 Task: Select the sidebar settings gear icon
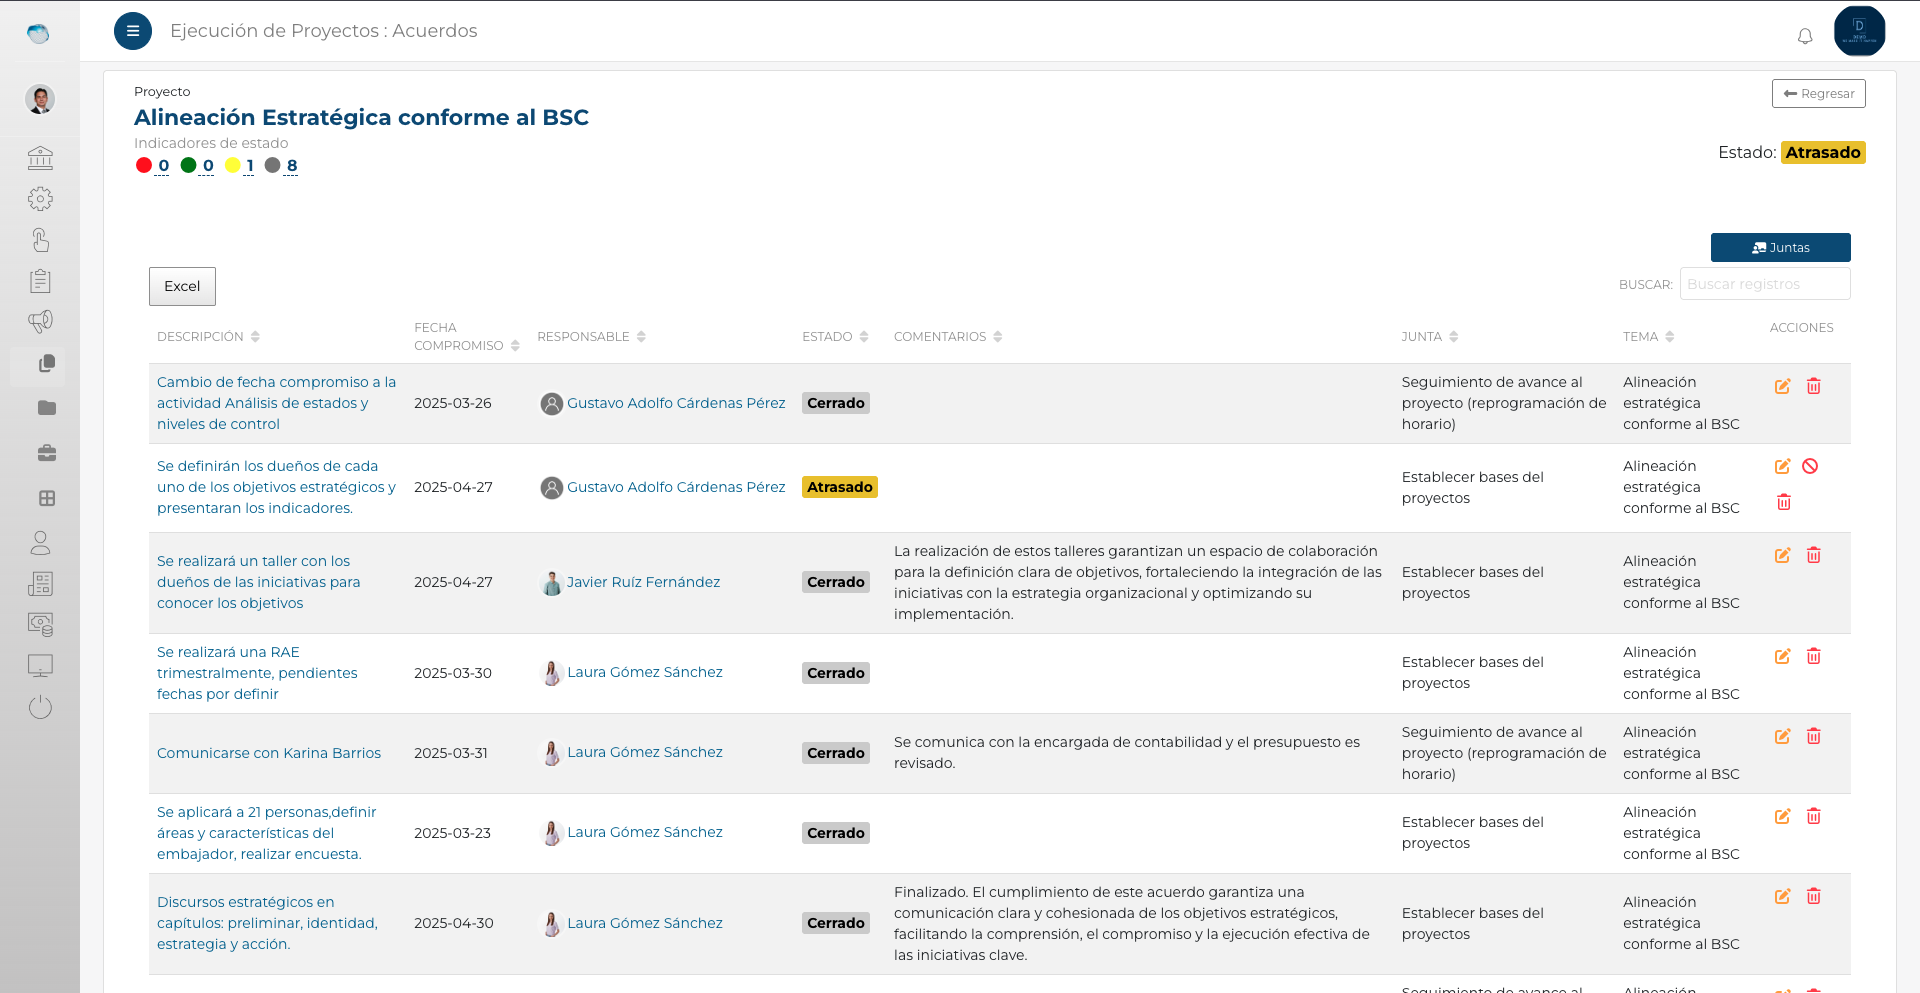coord(40,198)
